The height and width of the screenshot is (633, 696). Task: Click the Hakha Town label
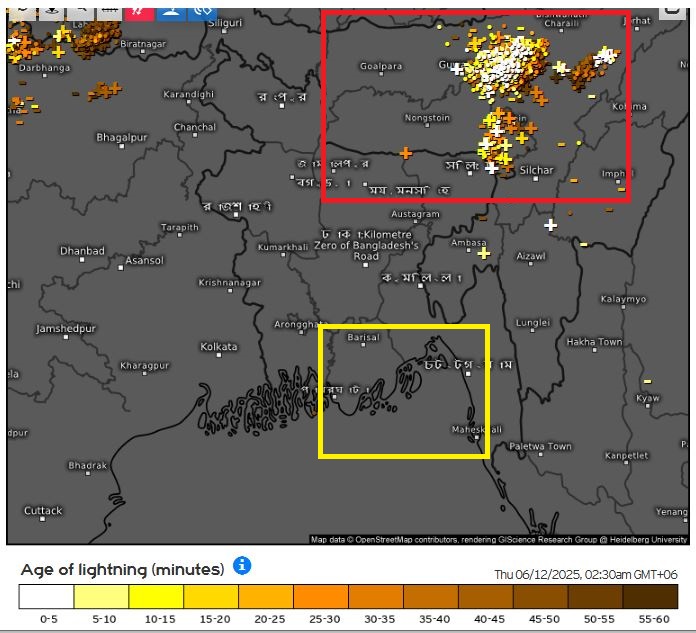click(x=594, y=342)
